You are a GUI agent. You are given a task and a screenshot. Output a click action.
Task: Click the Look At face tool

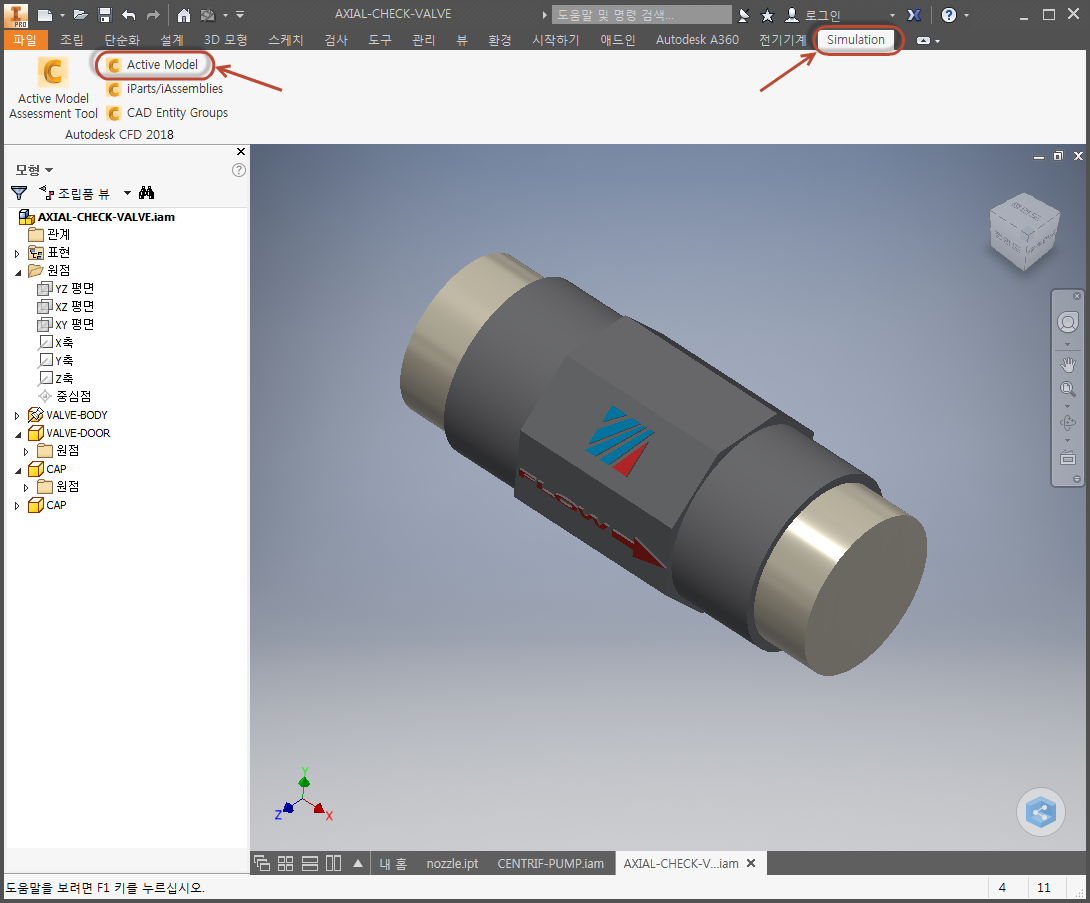[1068, 457]
